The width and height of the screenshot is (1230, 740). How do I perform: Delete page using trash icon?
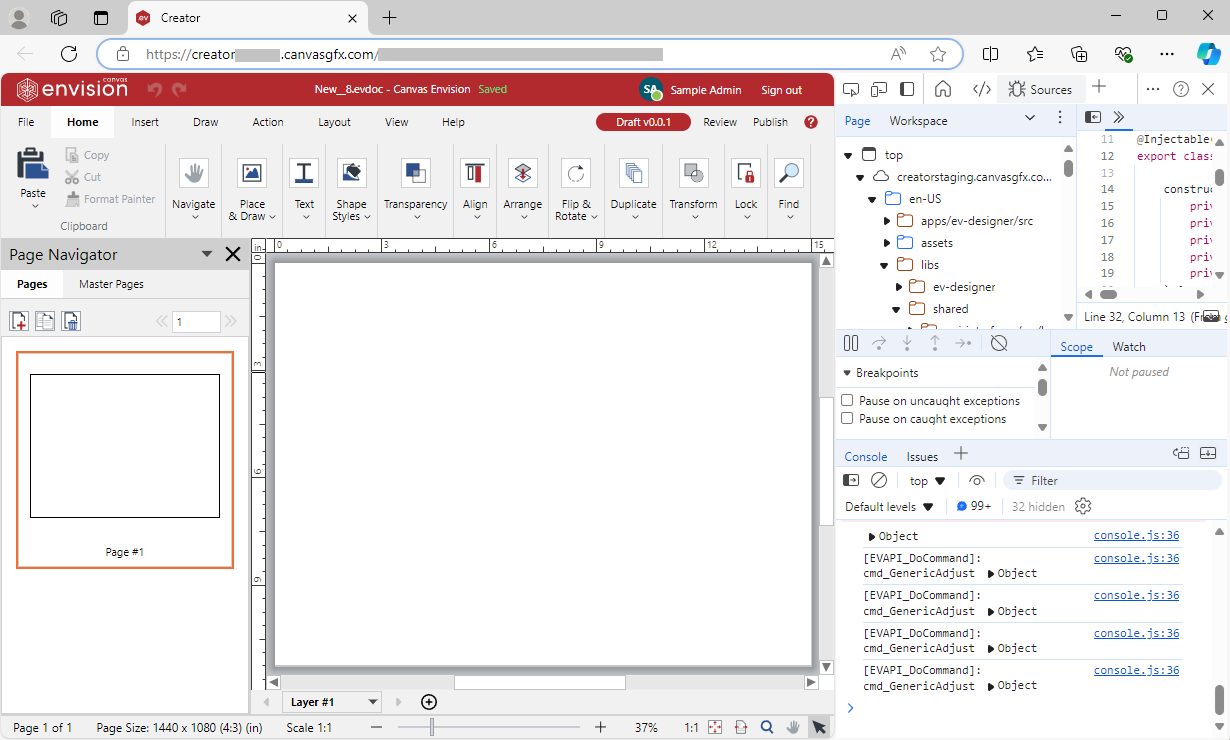[71, 321]
